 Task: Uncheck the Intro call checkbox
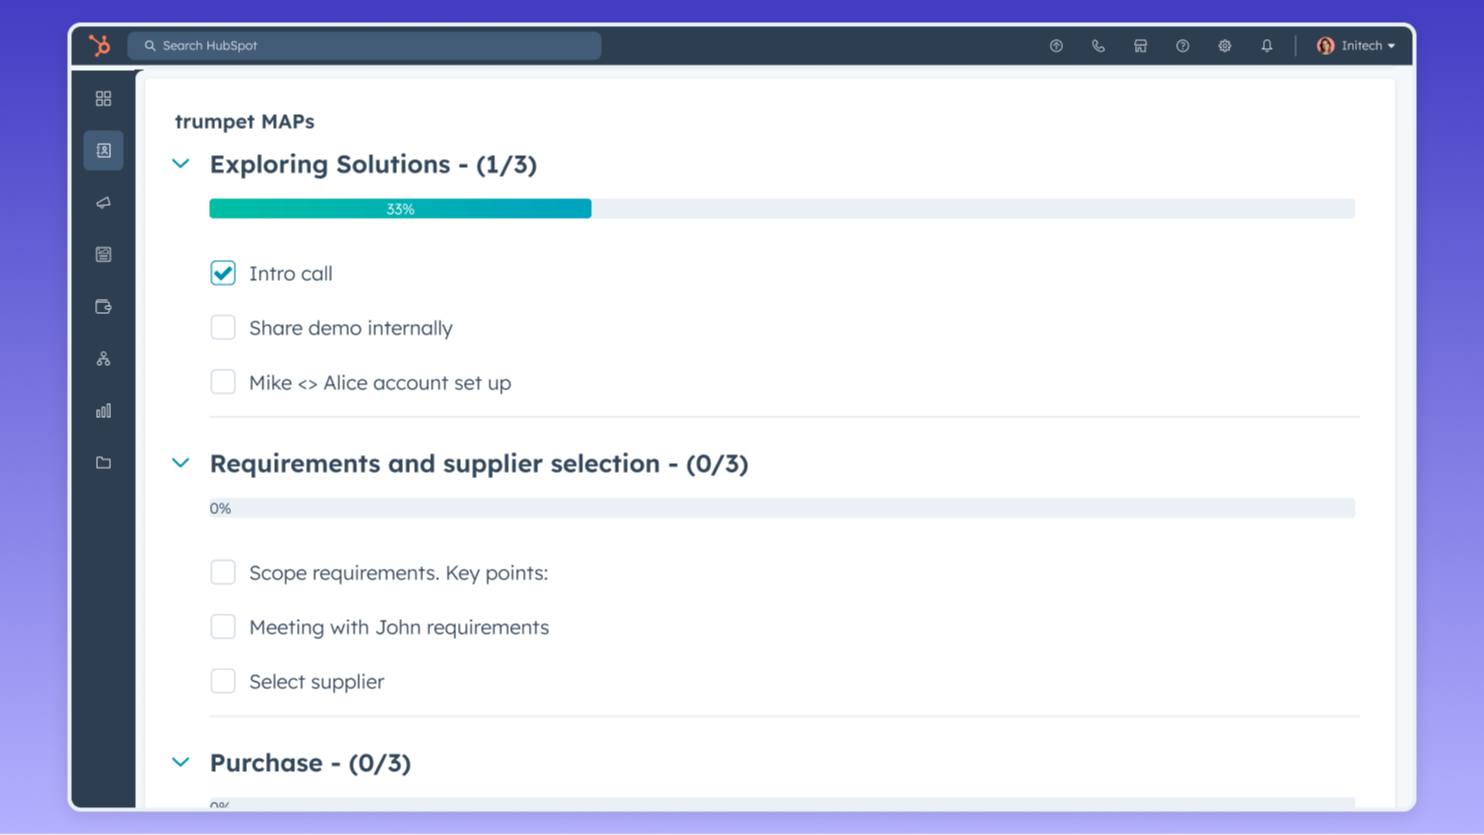tap(223, 273)
